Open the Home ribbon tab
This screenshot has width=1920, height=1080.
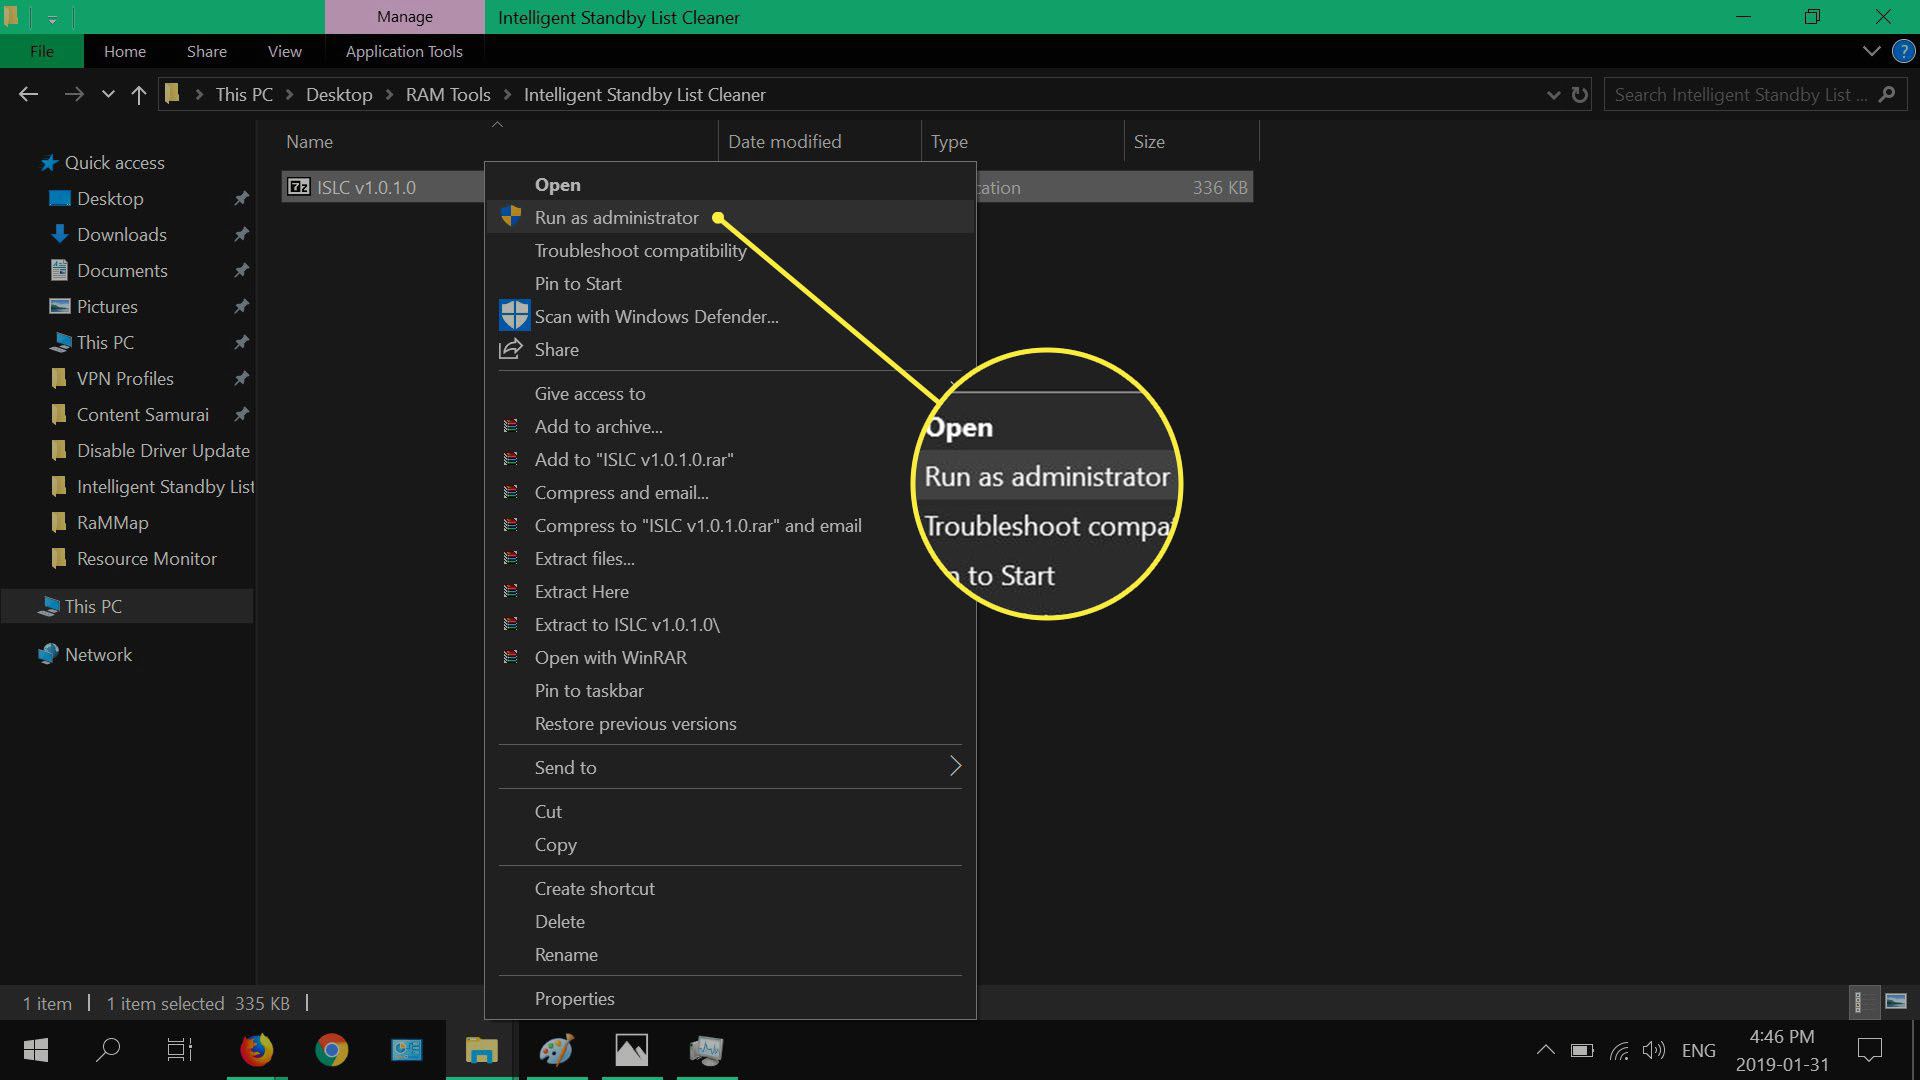[x=125, y=51]
